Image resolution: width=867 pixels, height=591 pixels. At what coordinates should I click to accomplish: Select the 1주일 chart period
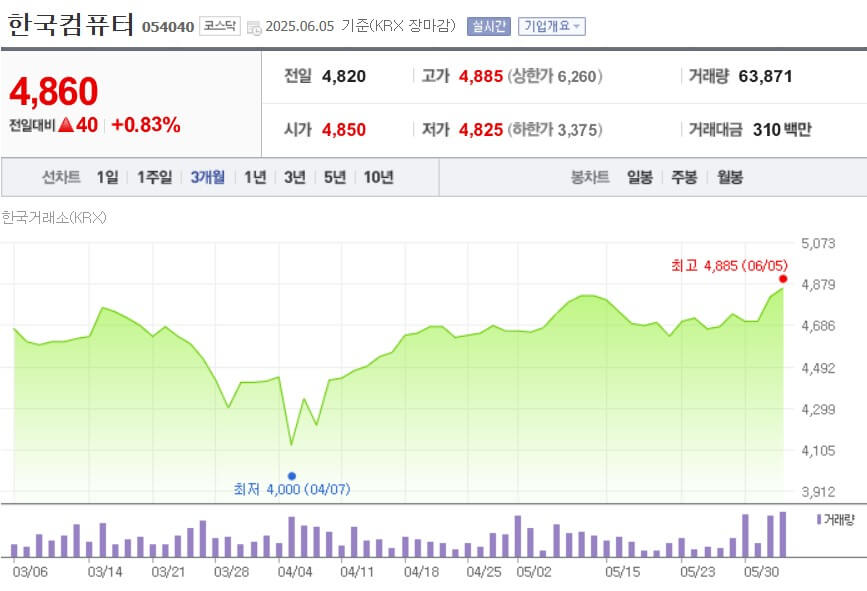(x=153, y=177)
